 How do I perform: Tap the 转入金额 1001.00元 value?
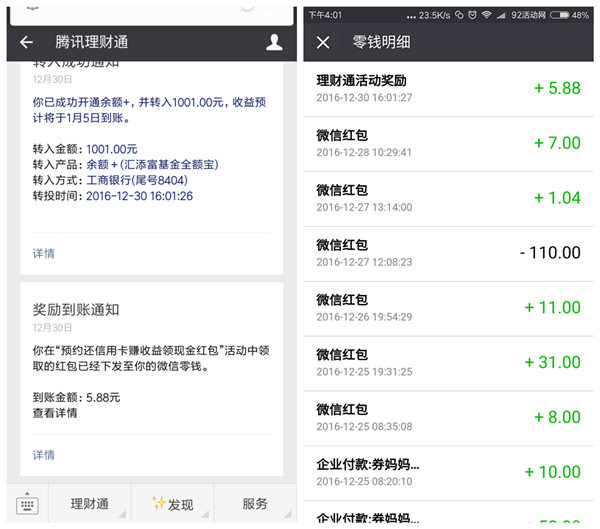click(112, 149)
